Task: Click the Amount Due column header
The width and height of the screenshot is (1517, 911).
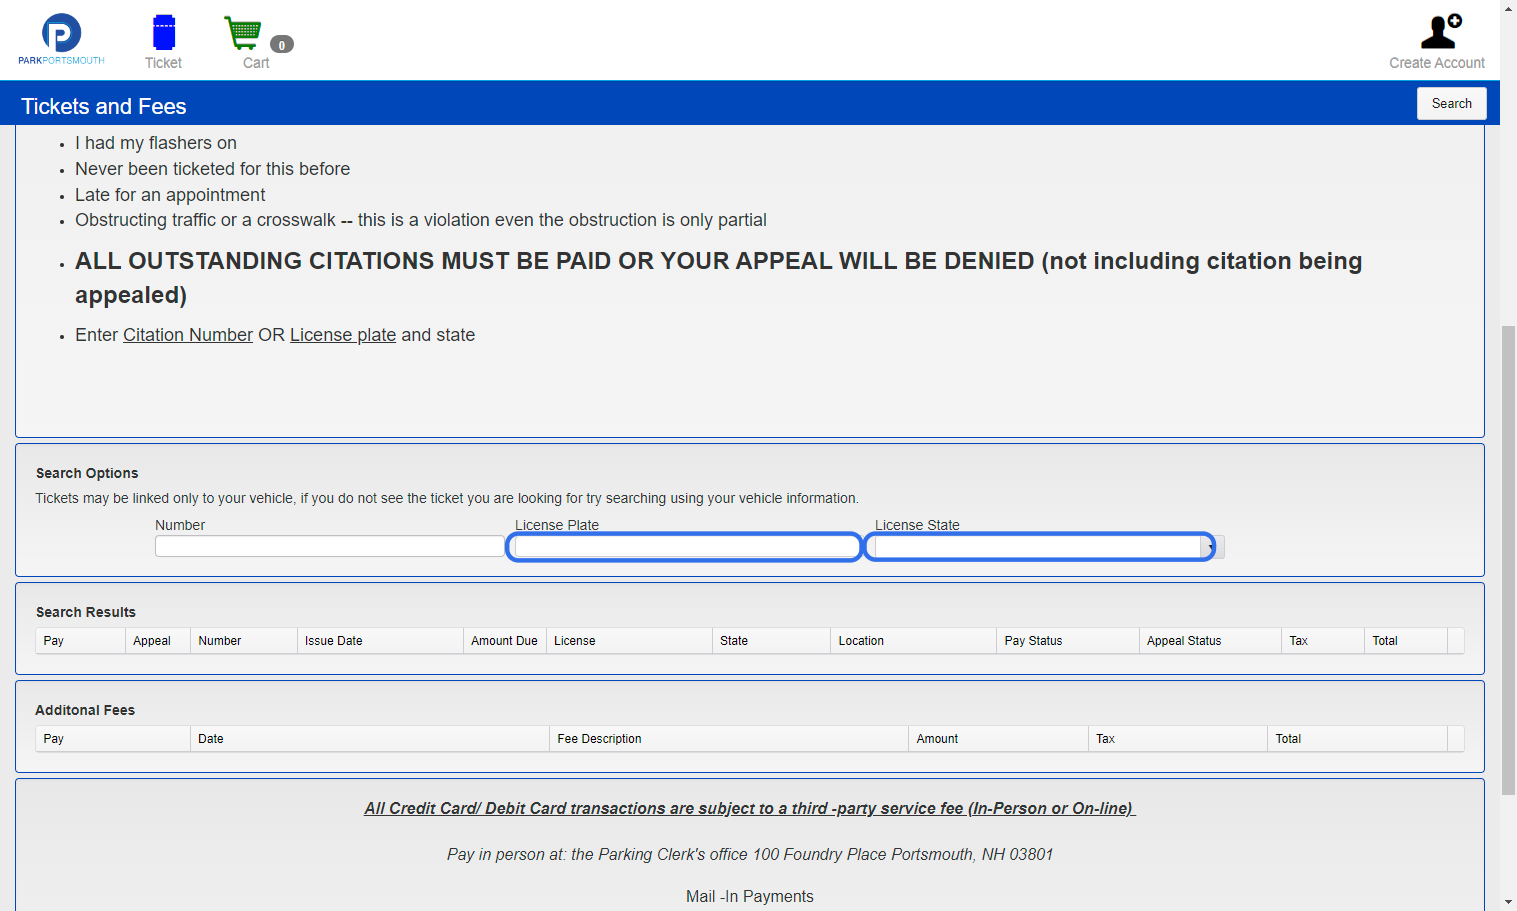Action: click(x=504, y=641)
